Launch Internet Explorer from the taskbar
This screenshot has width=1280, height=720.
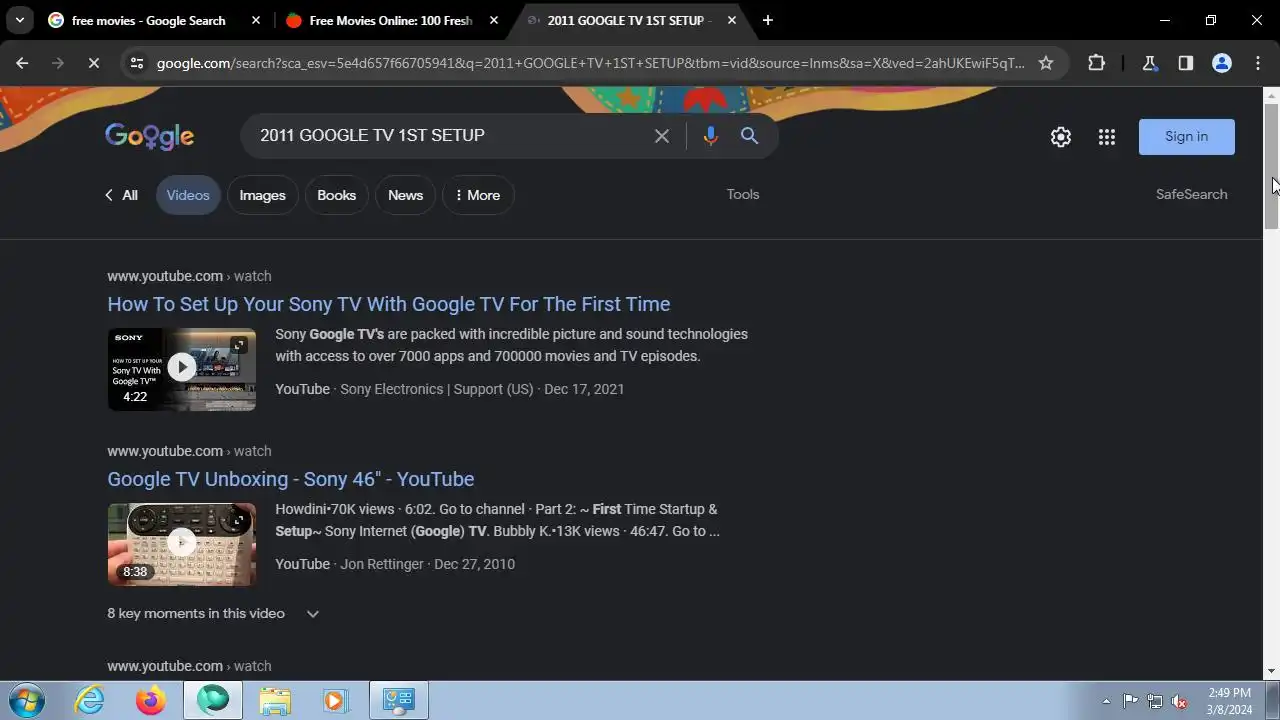(x=90, y=700)
